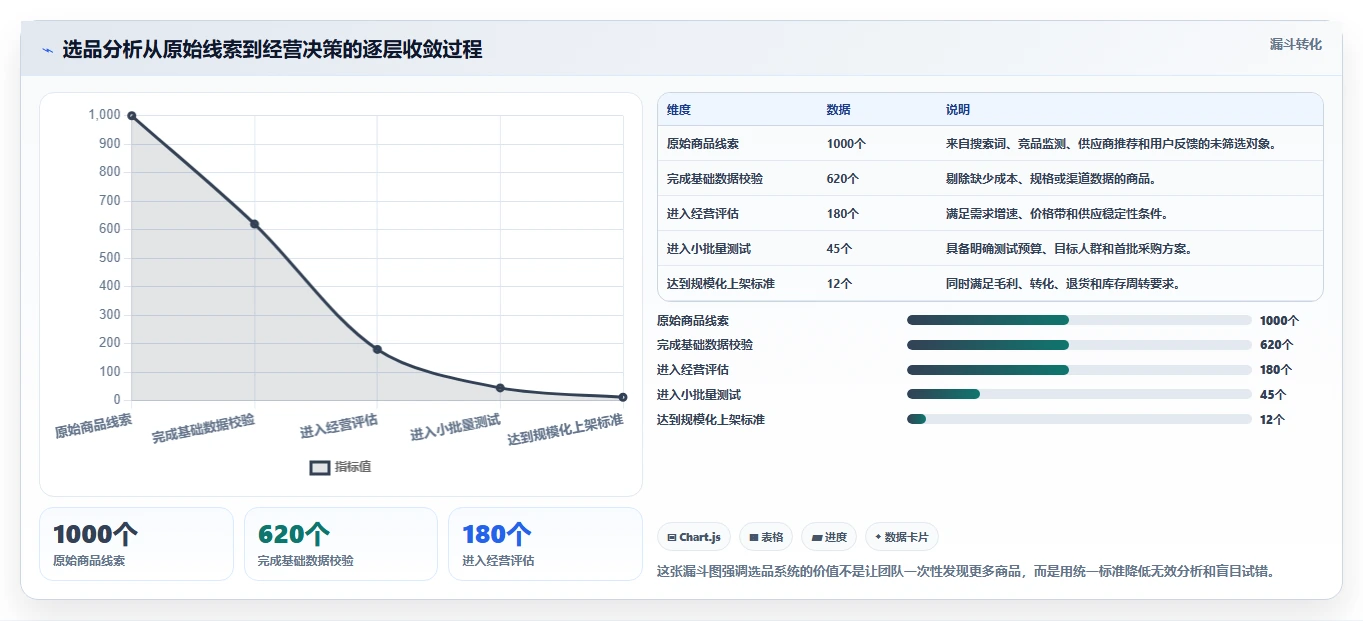Click the chart data point for 进入经营评估
Image resolution: width=1363 pixels, height=621 pixels.
pyautogui.click(x=377, y=349)
